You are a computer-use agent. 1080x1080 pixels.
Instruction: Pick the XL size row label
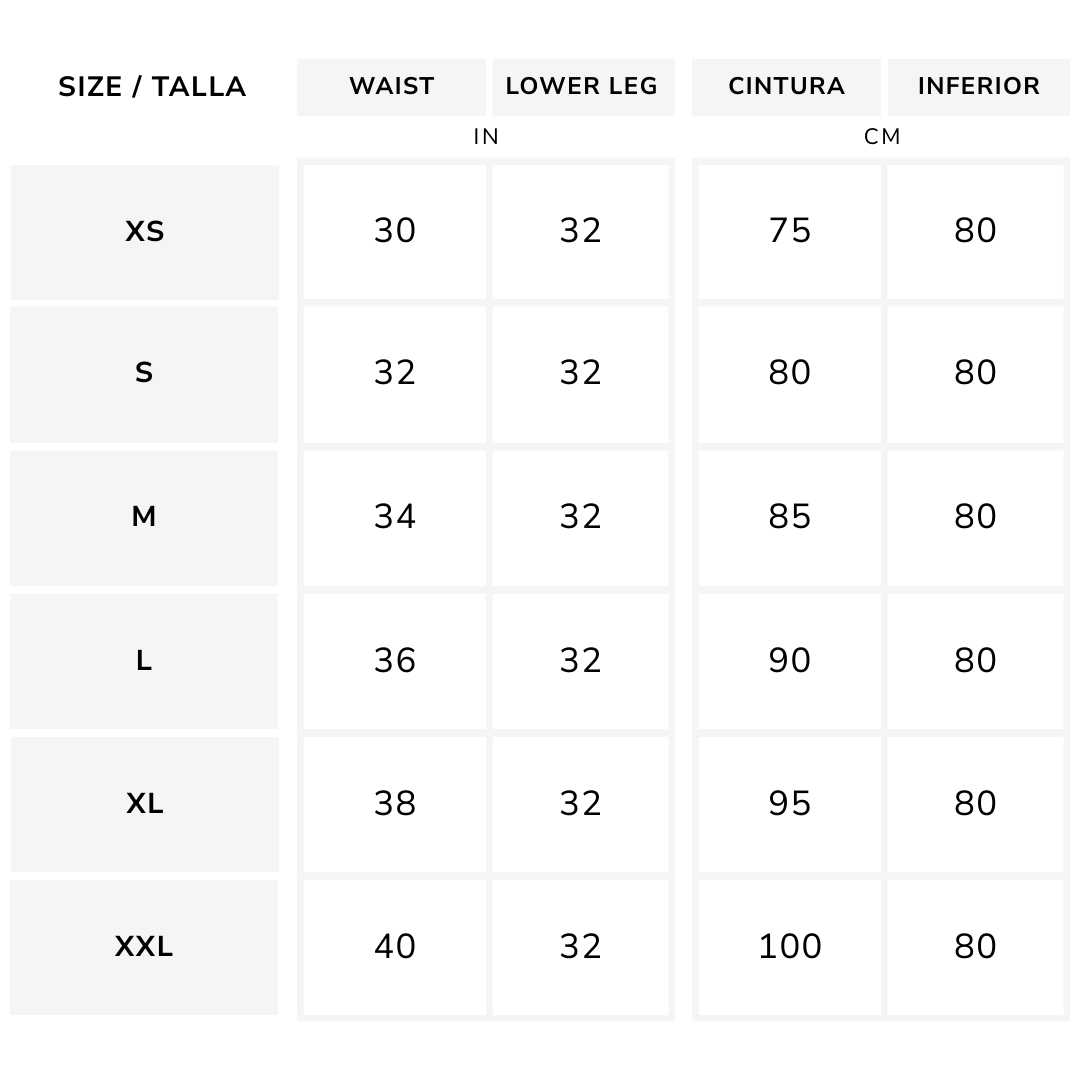point(145,804)
